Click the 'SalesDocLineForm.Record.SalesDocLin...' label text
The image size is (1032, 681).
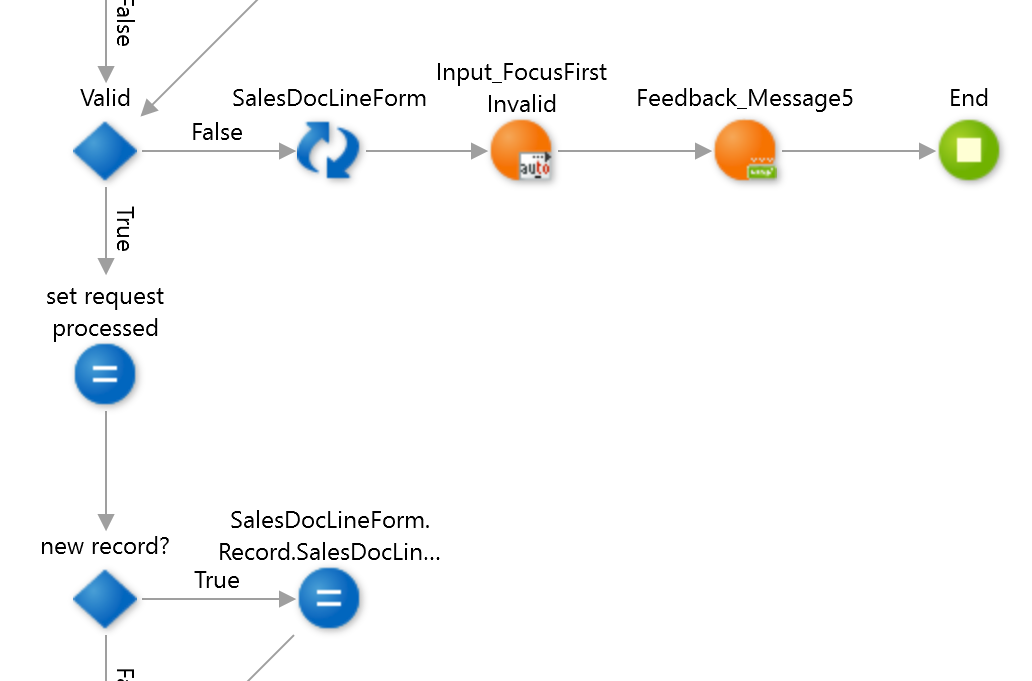pos(329,536)
